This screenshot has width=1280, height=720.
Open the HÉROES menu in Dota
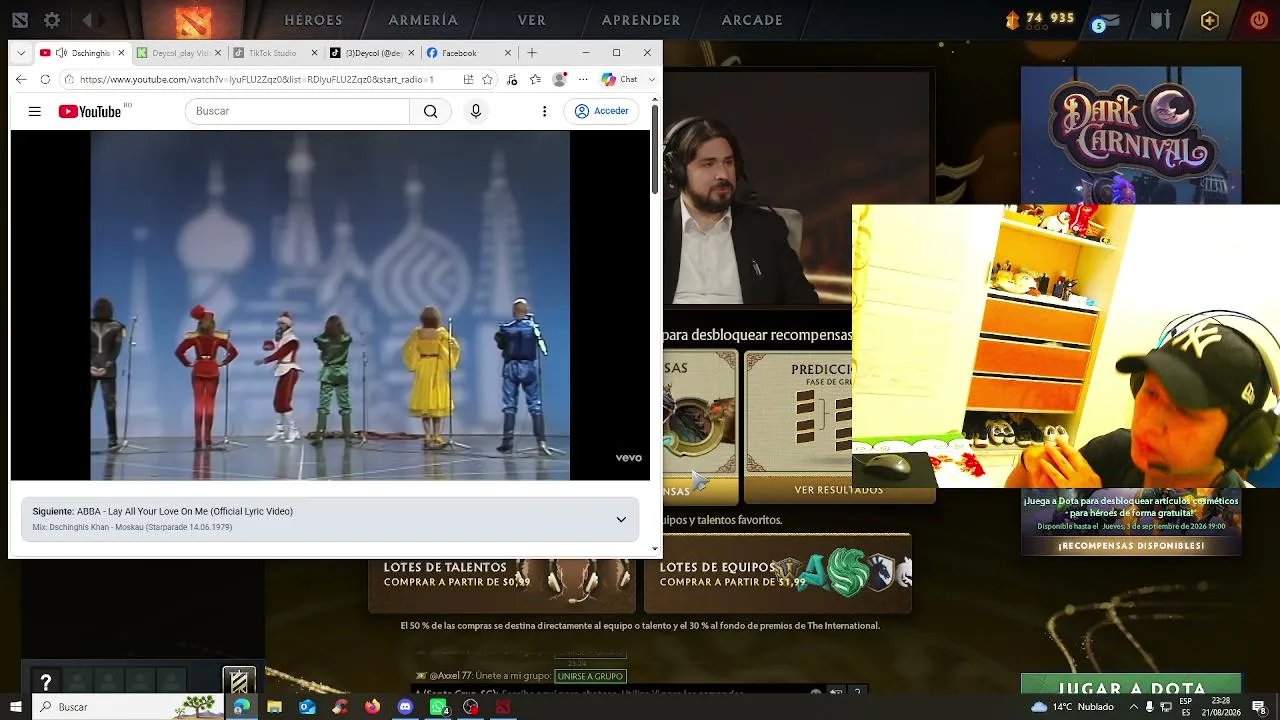313,20
